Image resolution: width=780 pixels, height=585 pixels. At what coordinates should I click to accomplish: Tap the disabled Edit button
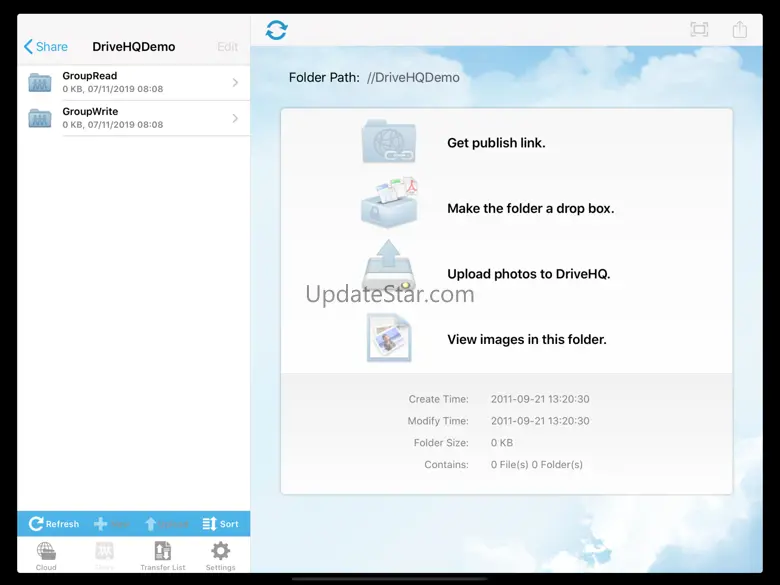(x=228, y=47)
